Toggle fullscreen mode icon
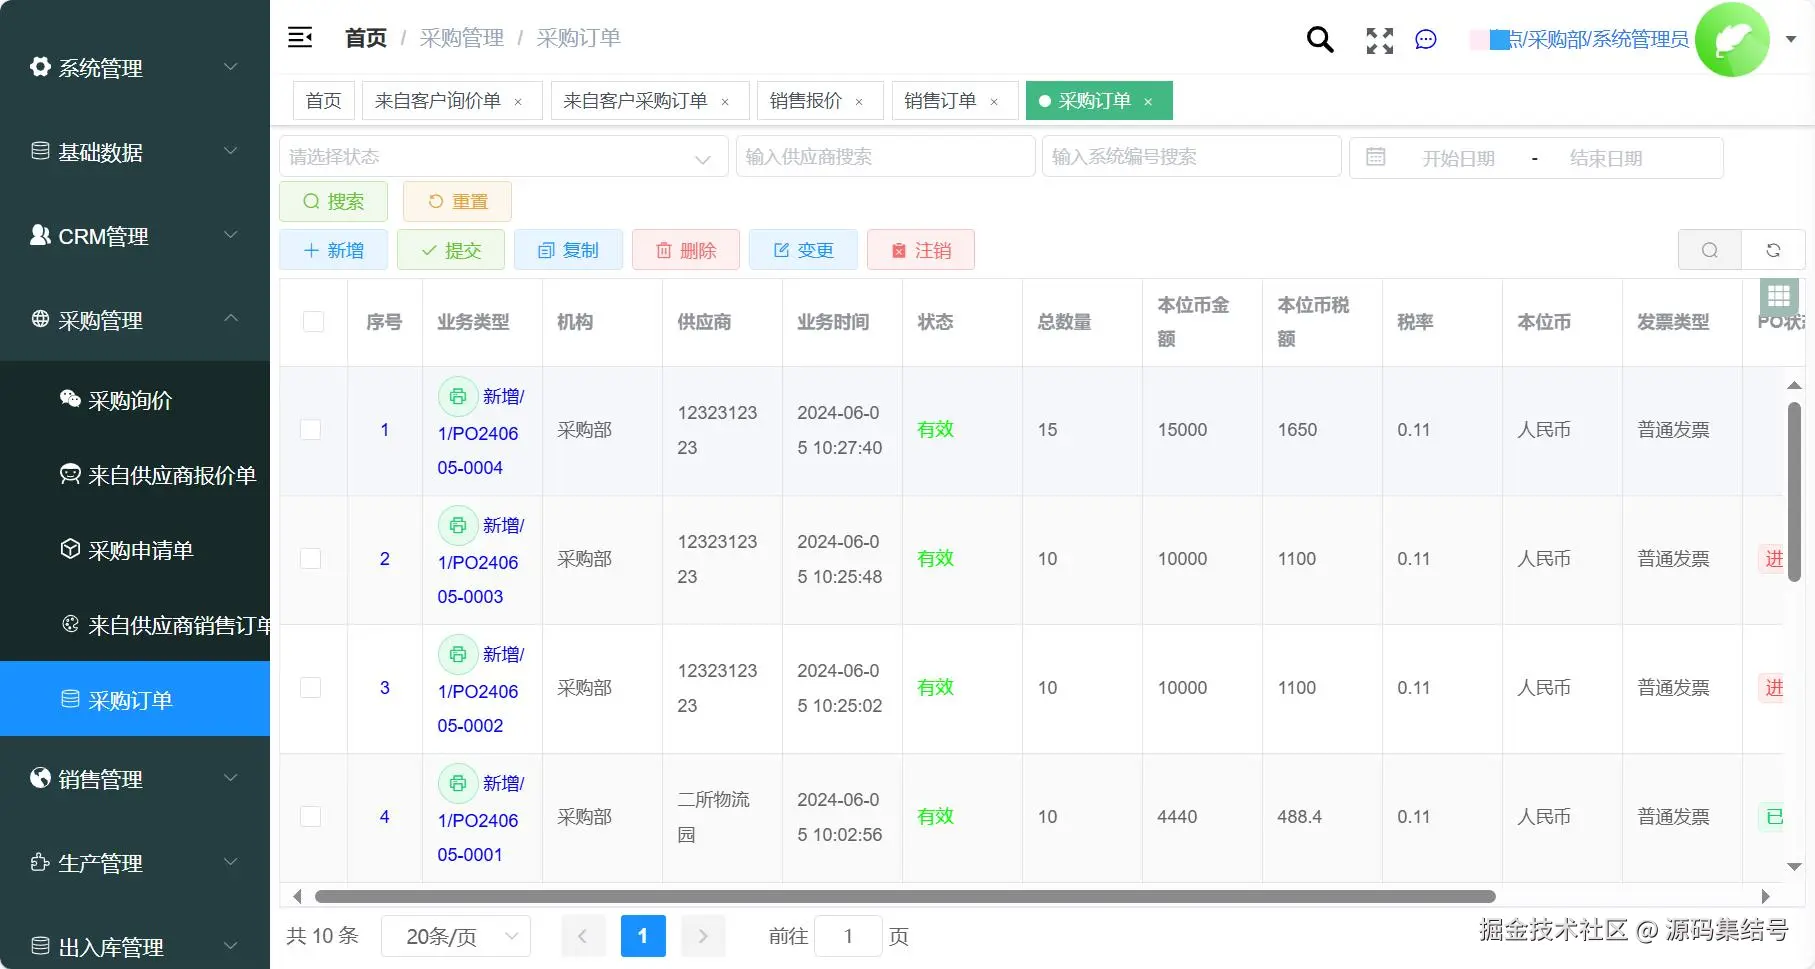This screenshot has height=969, width=1815. [x=1378, y=40]
